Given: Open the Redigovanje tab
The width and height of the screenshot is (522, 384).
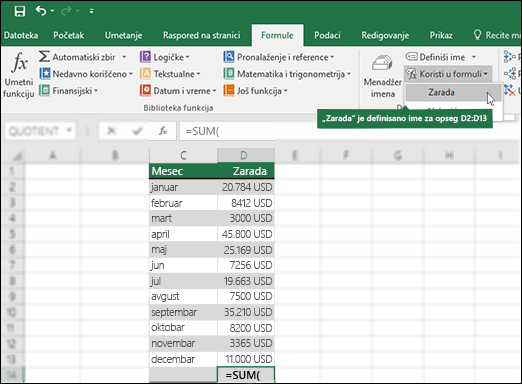Looking at the screenshot, I should (385, 35).
